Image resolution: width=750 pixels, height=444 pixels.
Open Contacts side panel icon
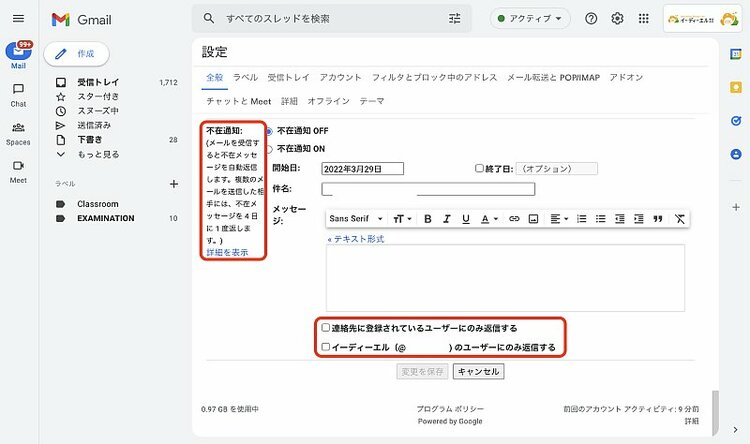pyautogui.click(x=736, y=154)
